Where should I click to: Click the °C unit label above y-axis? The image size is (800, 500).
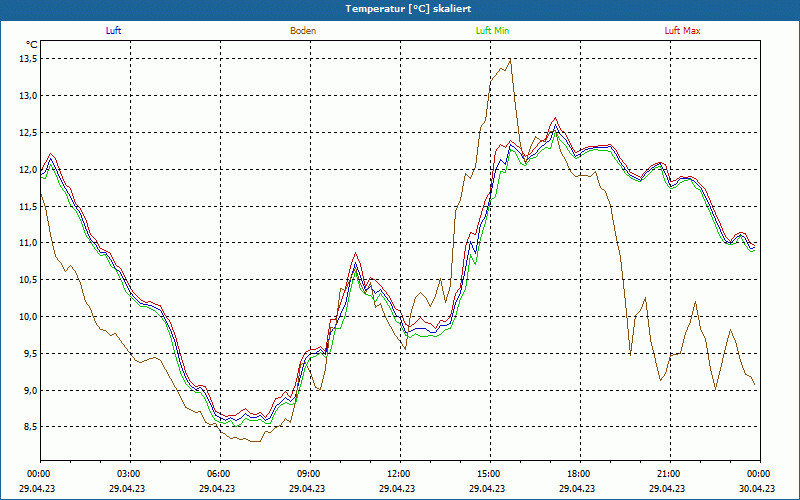pyautogui.click(x=32, y=44)
